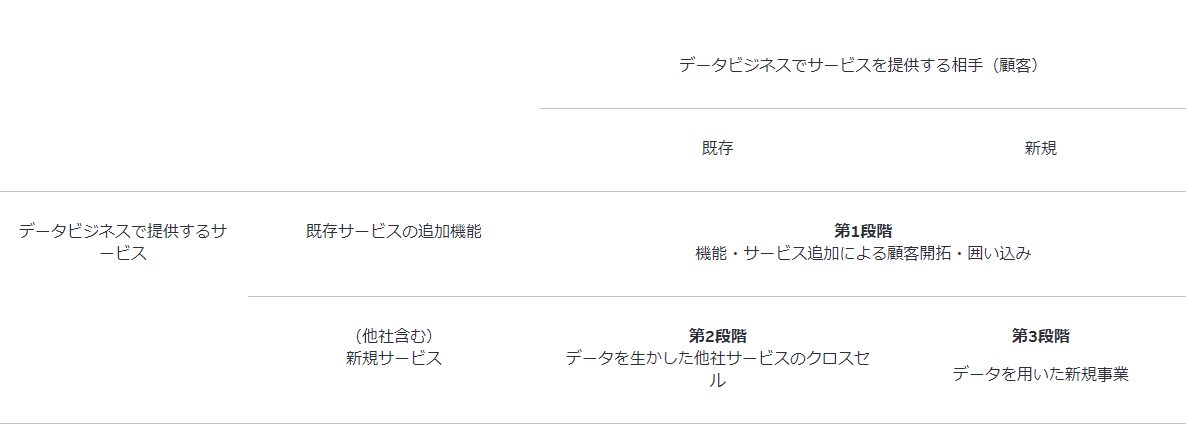This screenshot has height=444, width=1187.
Task: Click the bold 第2段階 heading
Action: click(717, 336)
